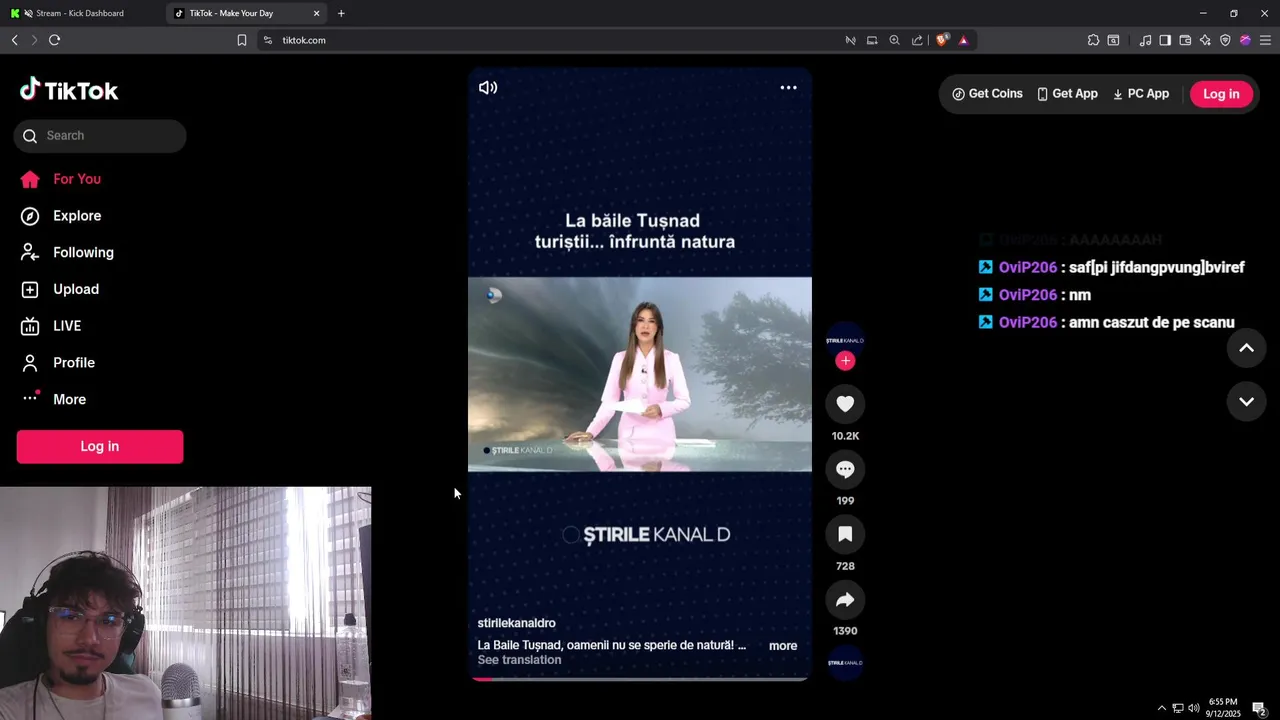The width and height of the screenshot is (1280, 720).
Task: Open the Leo AI sparkle icon
Action: click(x=1205, y=40)
